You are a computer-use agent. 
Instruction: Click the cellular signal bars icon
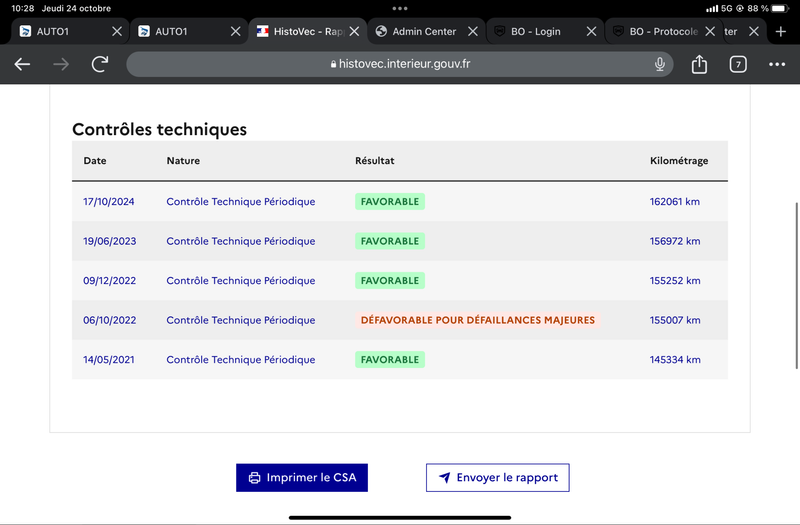coord(712,8)
